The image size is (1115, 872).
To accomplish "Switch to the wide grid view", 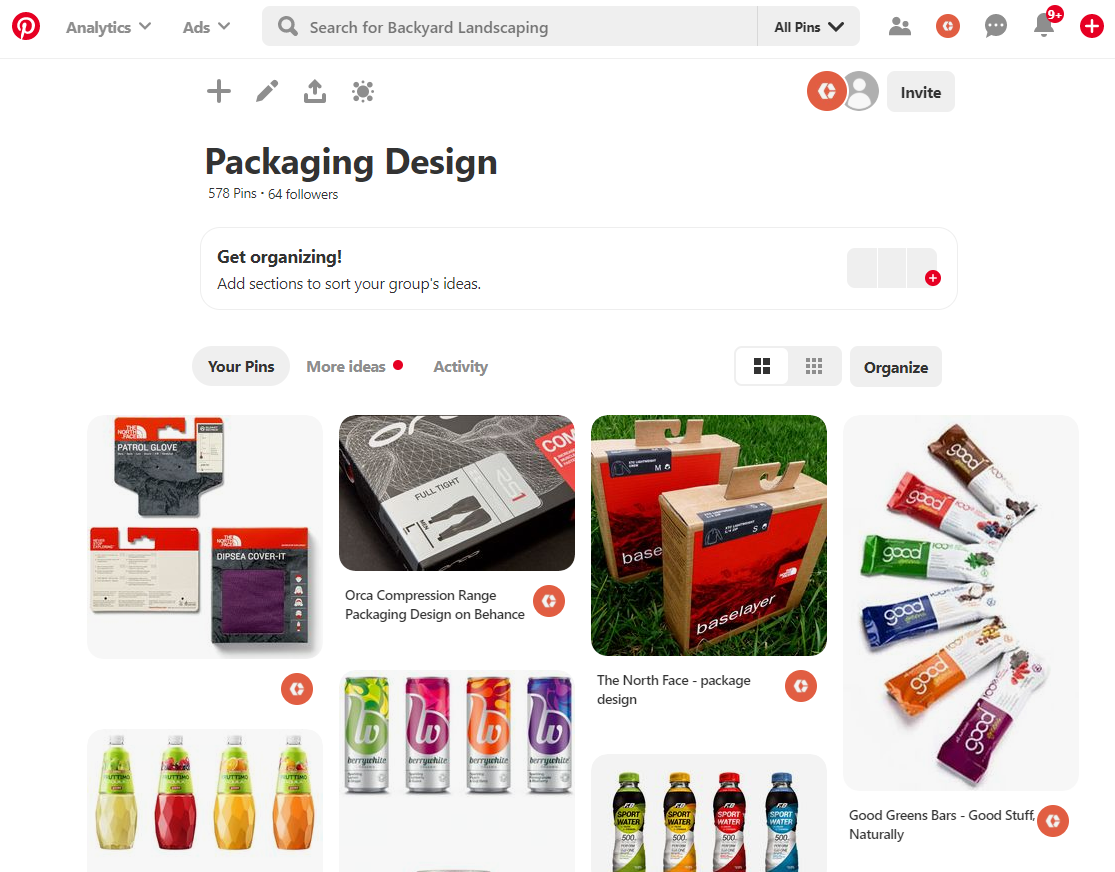I will [762, 366].
